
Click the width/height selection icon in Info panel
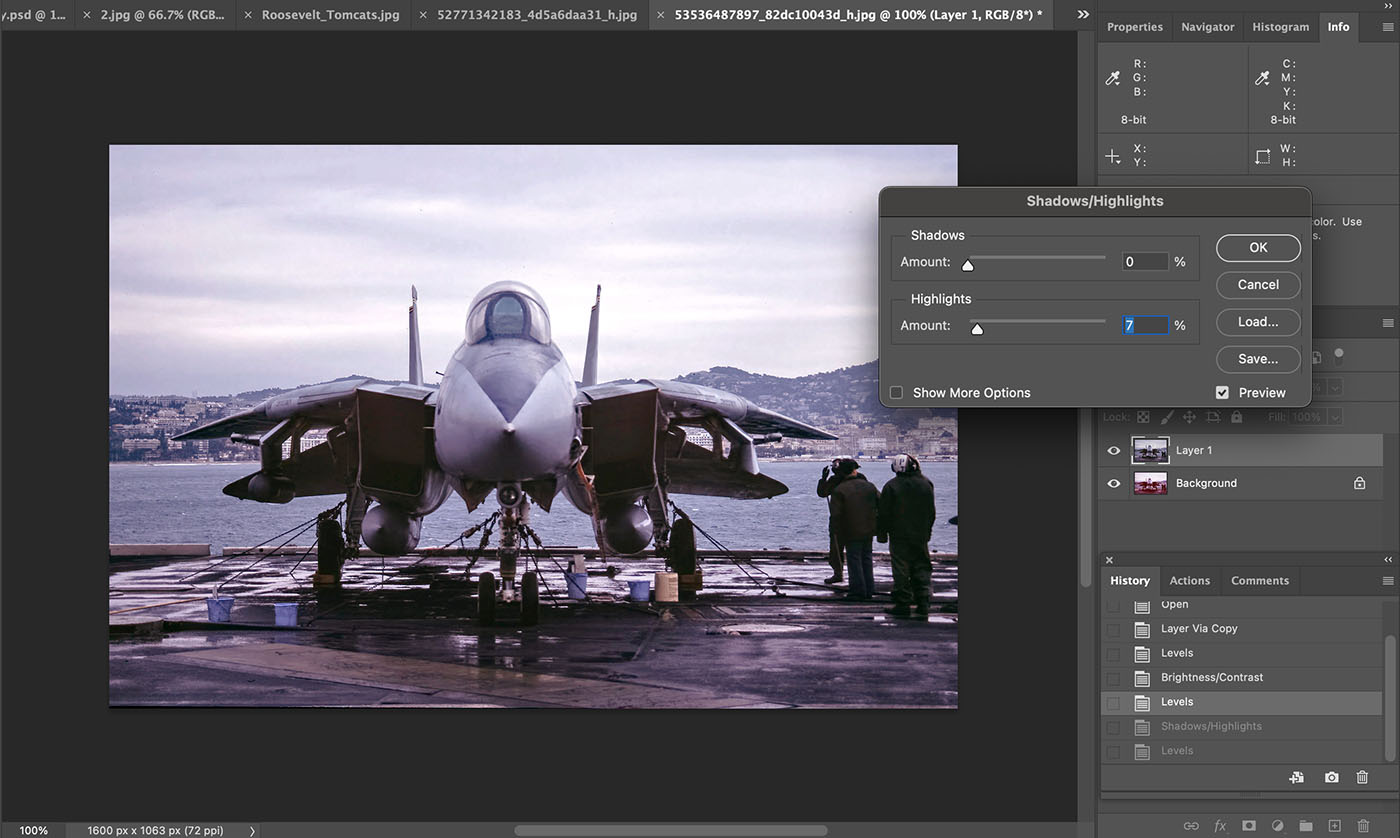(1262, 156)
